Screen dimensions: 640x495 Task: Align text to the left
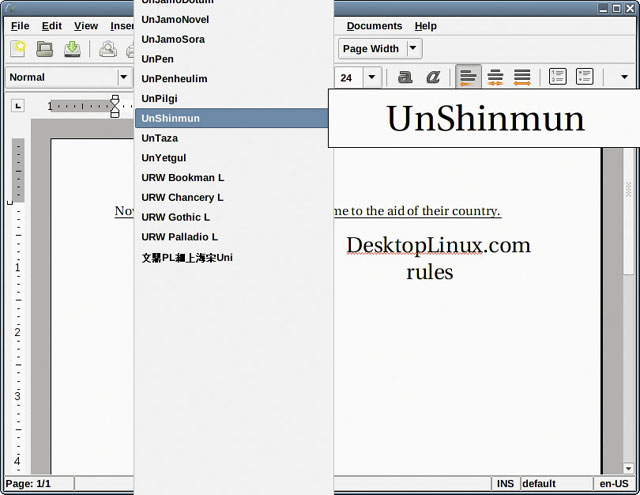pos(468,77)
